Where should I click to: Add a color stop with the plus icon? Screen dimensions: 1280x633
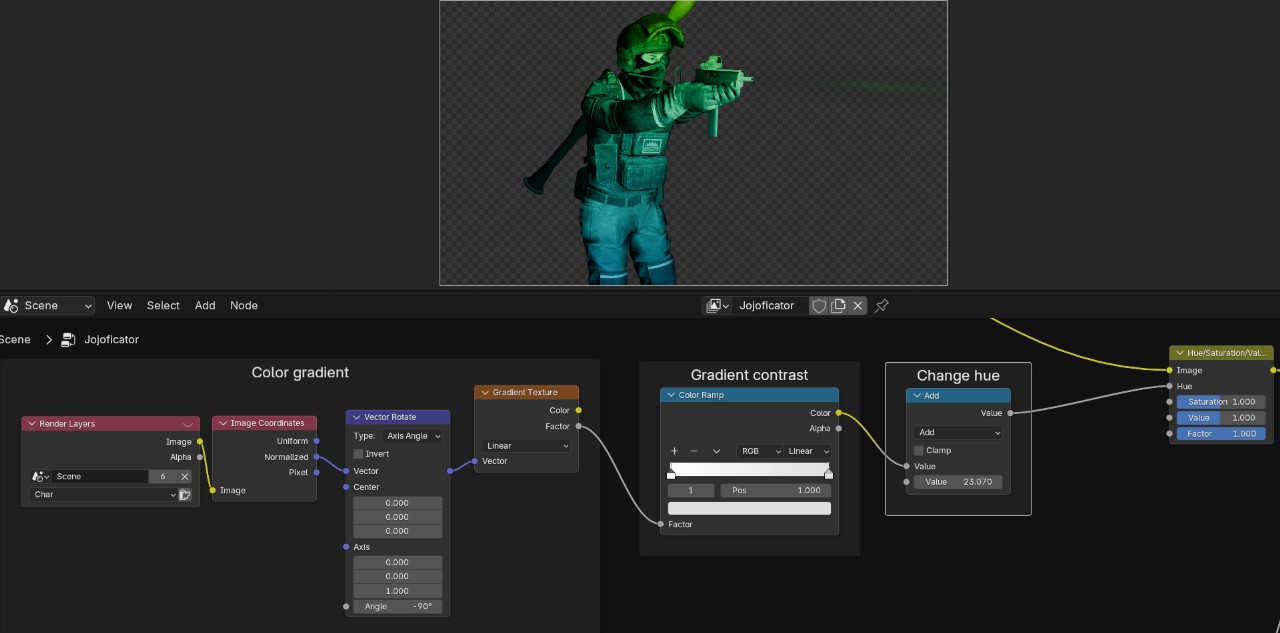pyautogui.click(x=675, y=451)
